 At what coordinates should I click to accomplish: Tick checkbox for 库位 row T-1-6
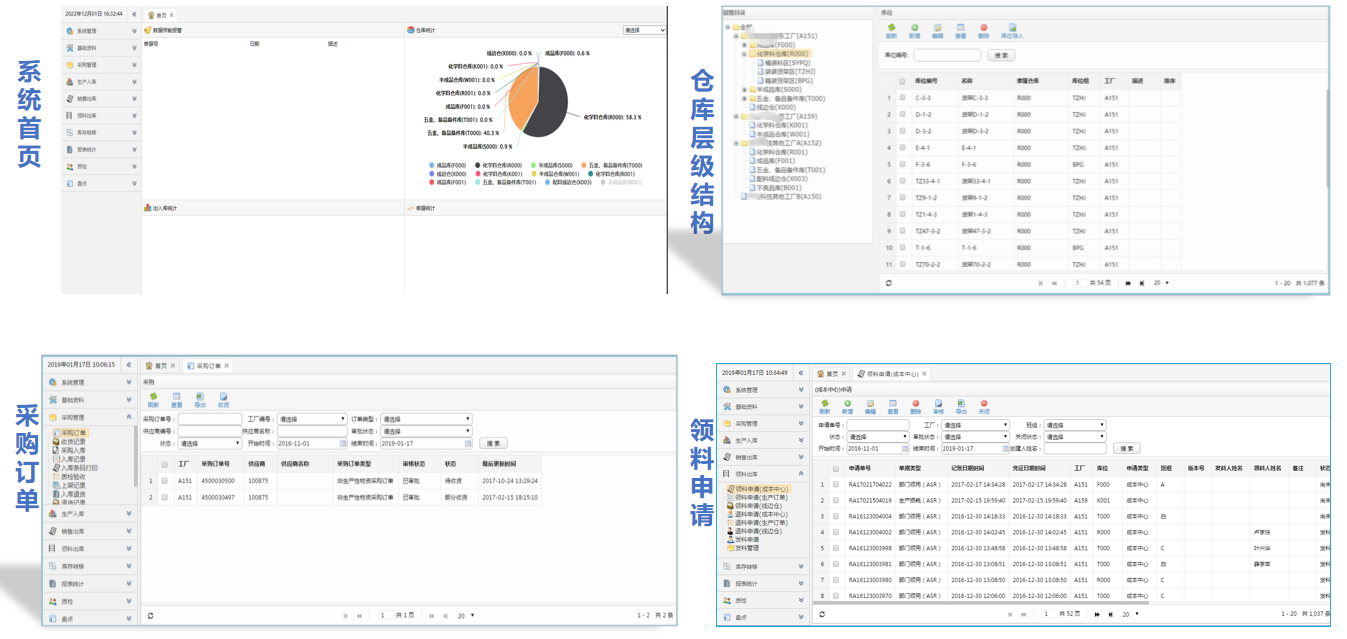pyautogui.click(x=902, y=247)
